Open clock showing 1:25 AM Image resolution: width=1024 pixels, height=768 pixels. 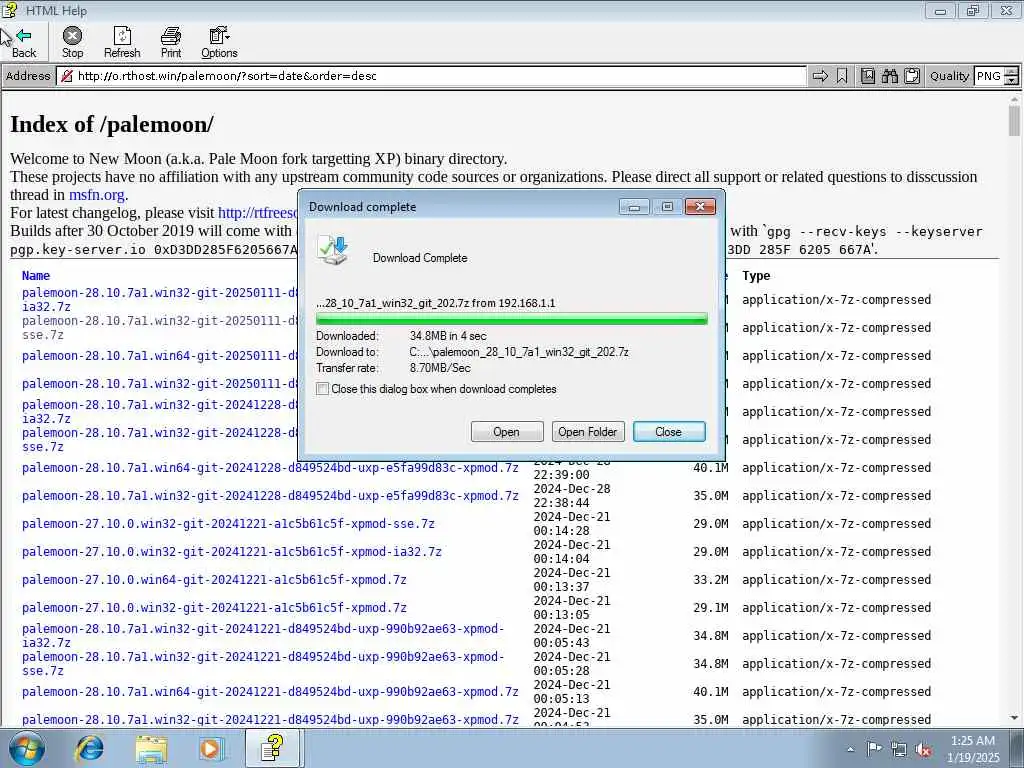974,749
